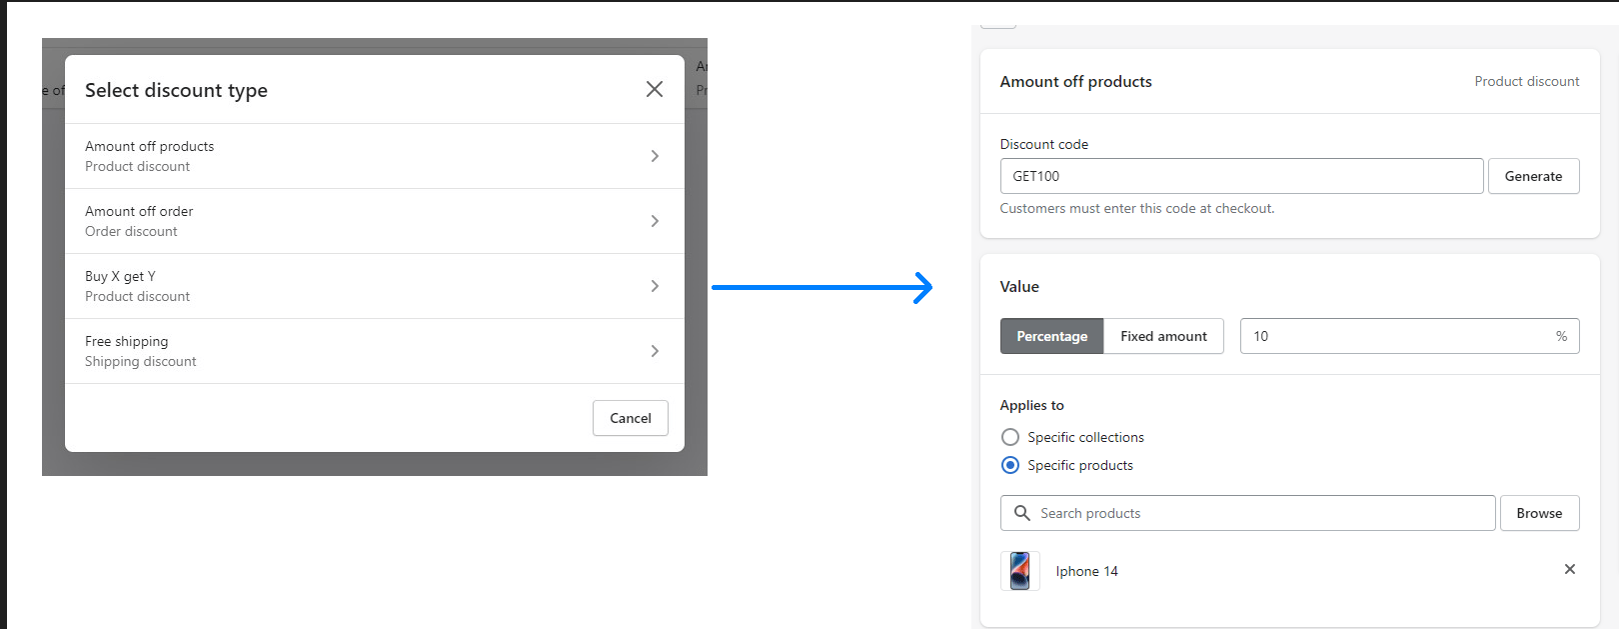The width and height of the screenshot is (1619, 629).
Task: Select the Percentage tab
Action: click(1051, 336)
